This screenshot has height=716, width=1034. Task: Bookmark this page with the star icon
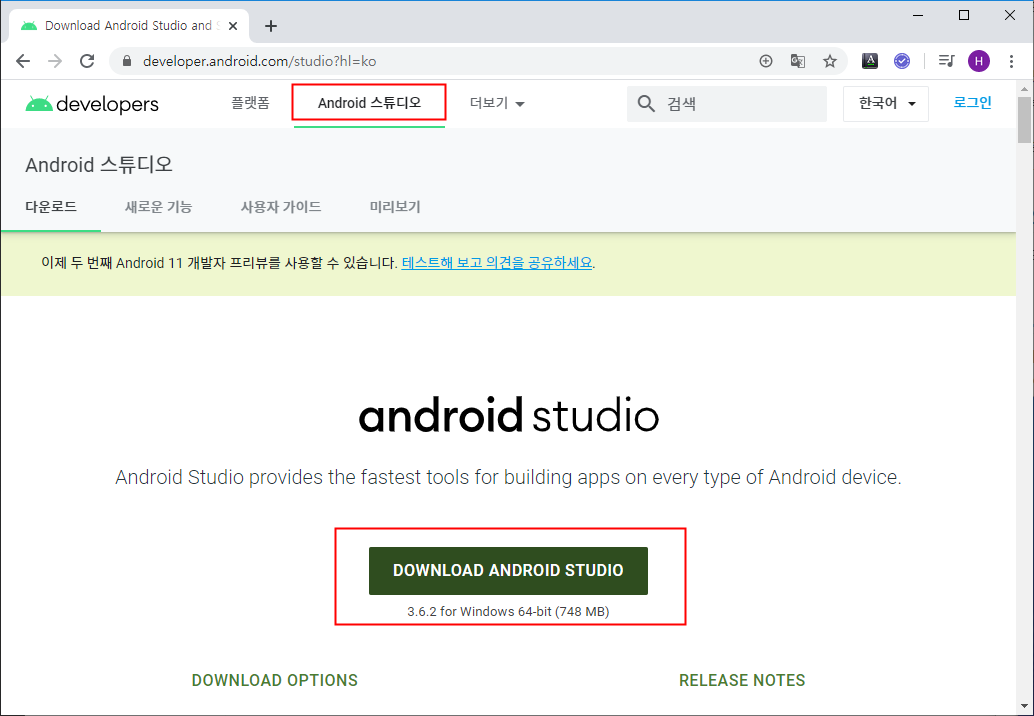coord(830,61)
